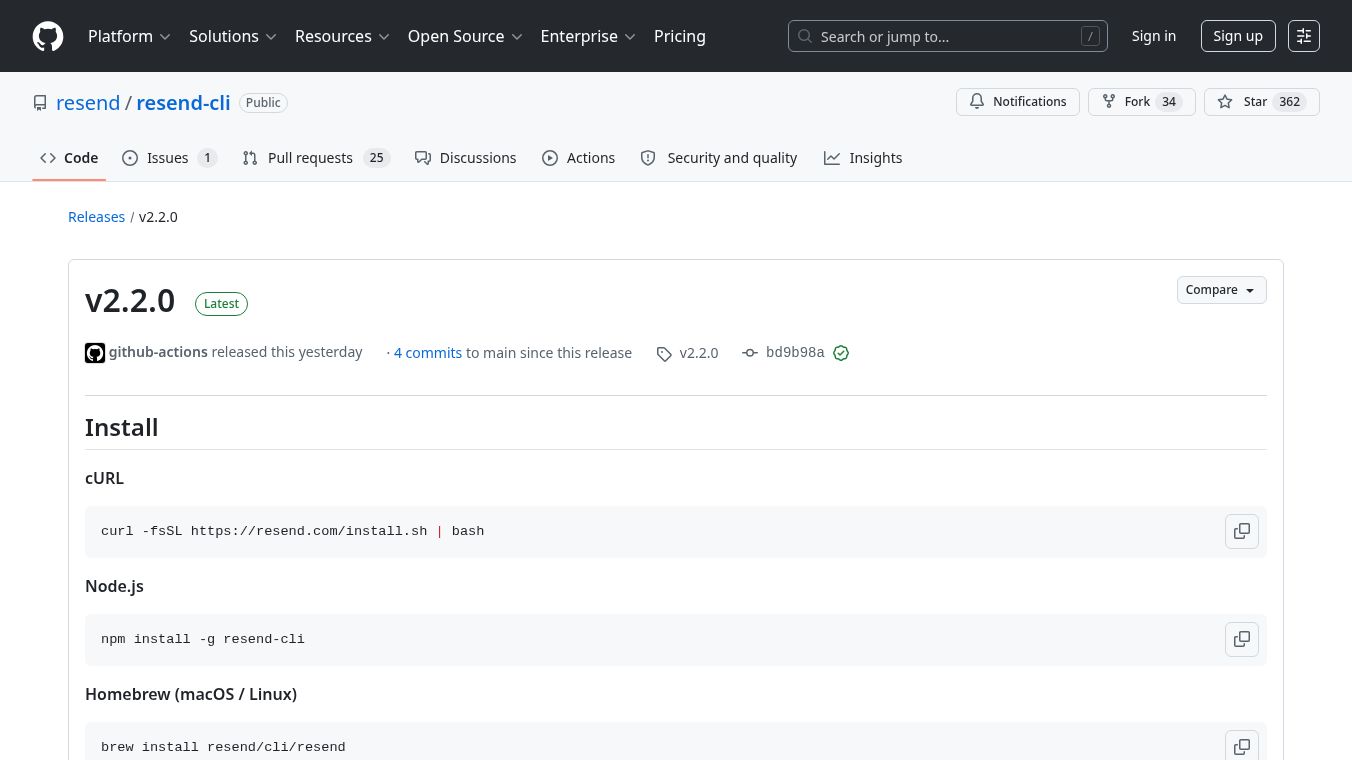The image size is (1352, 760).
Task: Click the Notifications bell button
Action: coord(1018,102)
